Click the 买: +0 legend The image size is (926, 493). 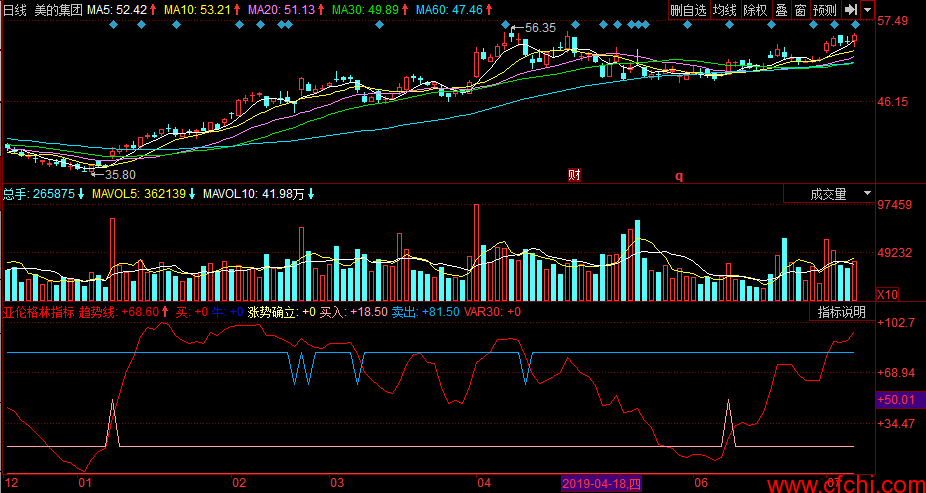point(191,312)
